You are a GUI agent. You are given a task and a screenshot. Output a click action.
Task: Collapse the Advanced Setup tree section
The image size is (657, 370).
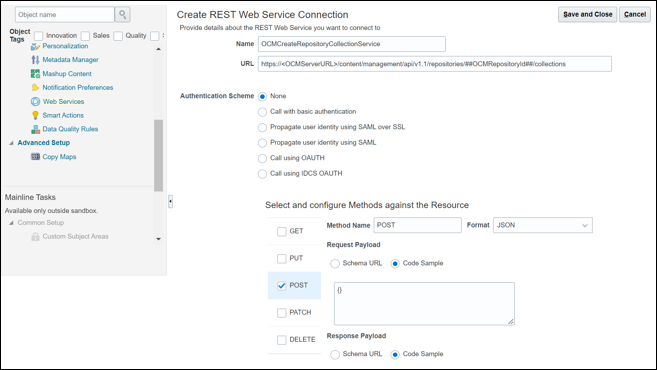tap(11, 143)
